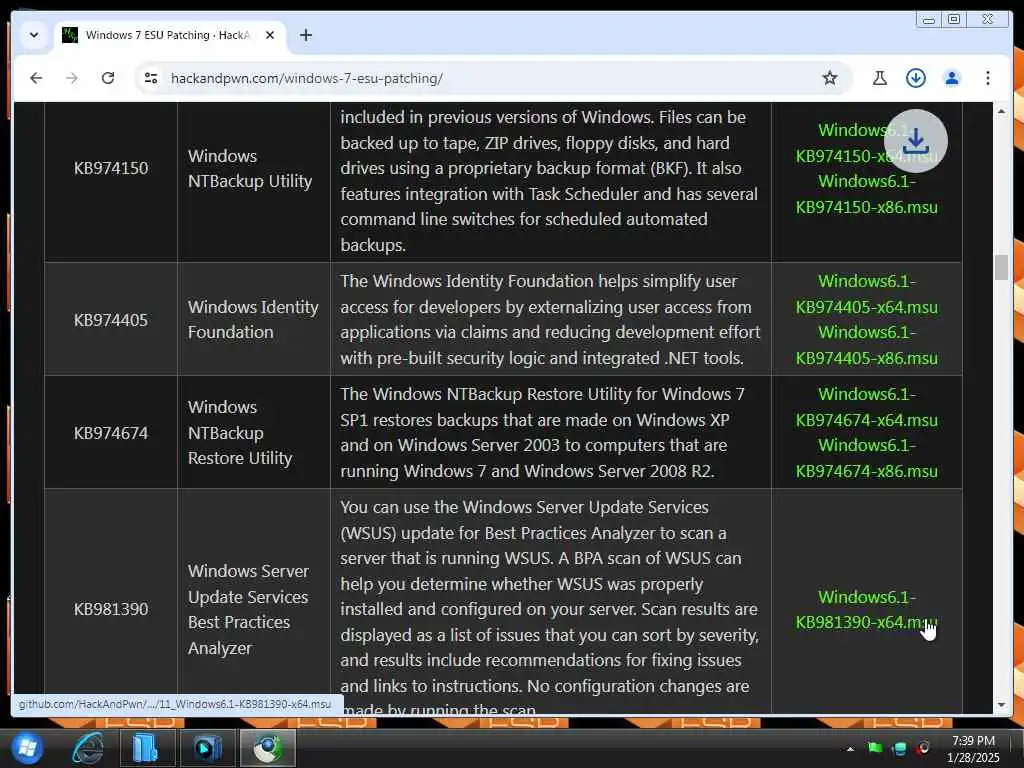1024x768 pixels.
Task: Click the floating download circle overlay
Action: 916,141
